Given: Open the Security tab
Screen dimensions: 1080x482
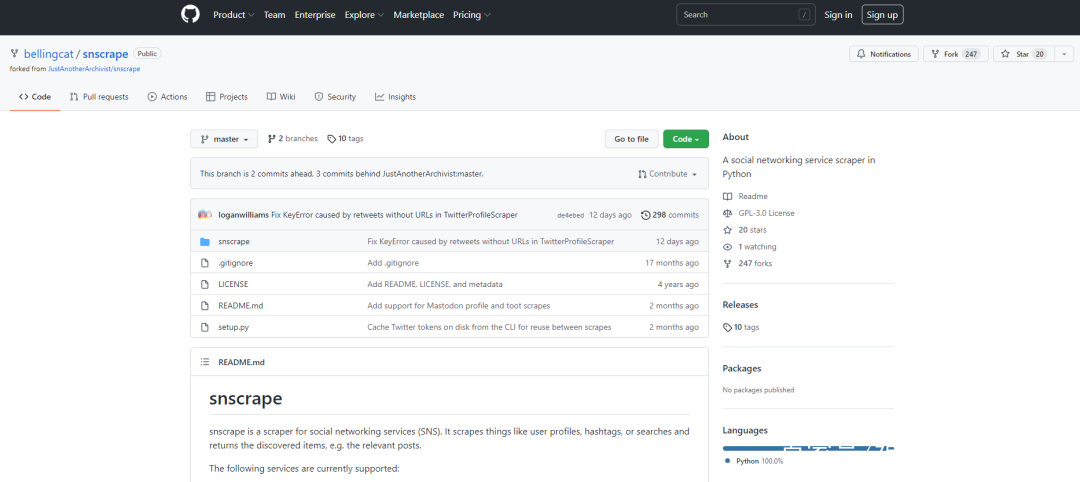Looking at the screenshot, I should click(x=335, y=97).
